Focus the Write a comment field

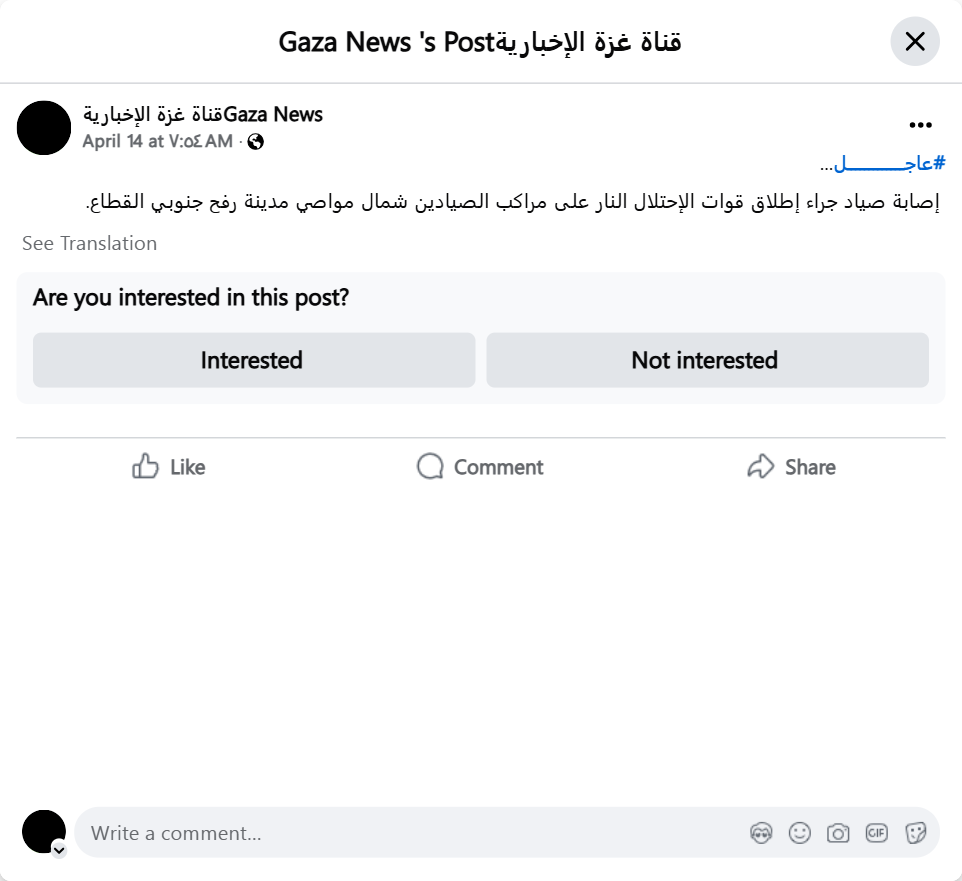click(x=400, y=833)
